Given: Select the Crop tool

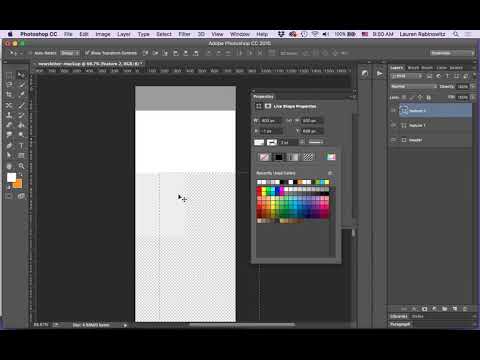Looking at the screenshot, I should coord(9,95).
